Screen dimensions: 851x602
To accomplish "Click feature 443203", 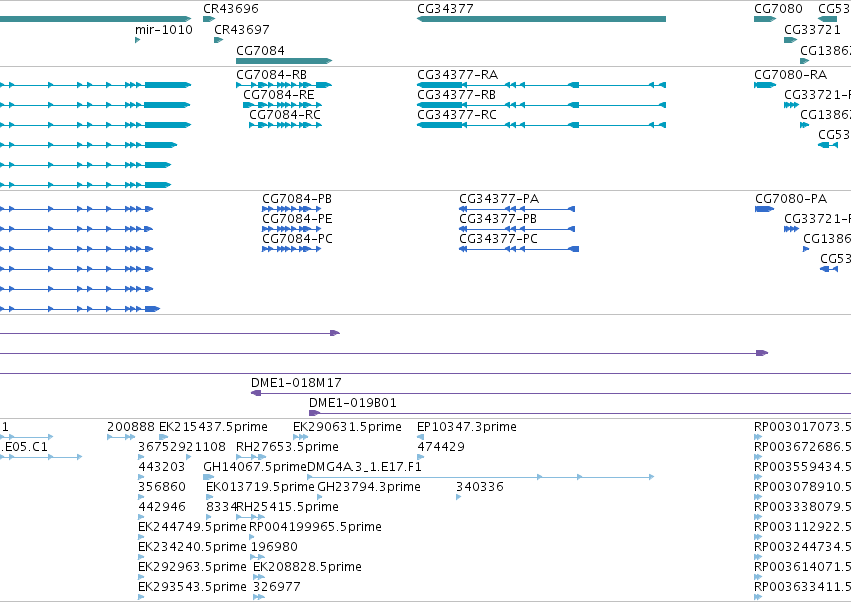I will [x=162, y=467].
